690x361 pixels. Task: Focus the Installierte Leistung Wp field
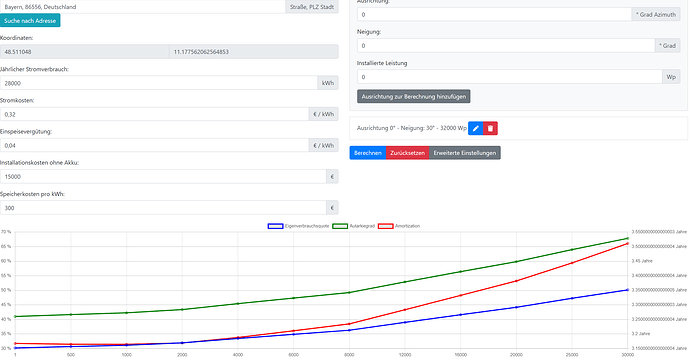510,77
